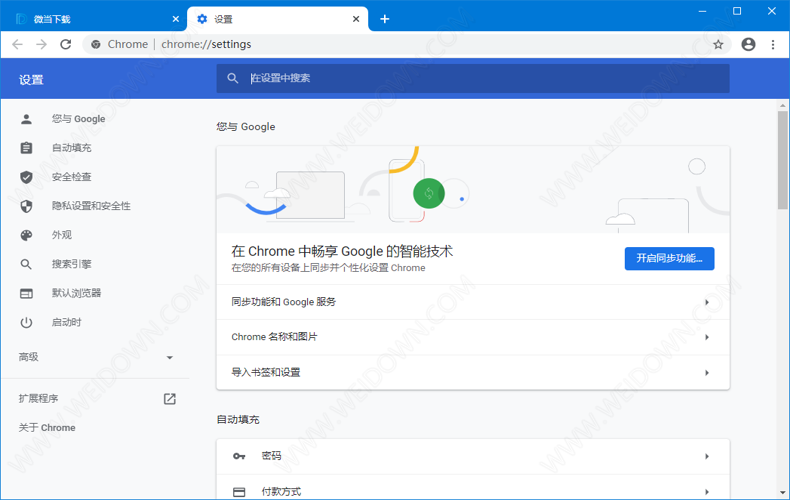Click the person icon beside 您与 Google
The image size is (790, 500).
pos(26,119)
